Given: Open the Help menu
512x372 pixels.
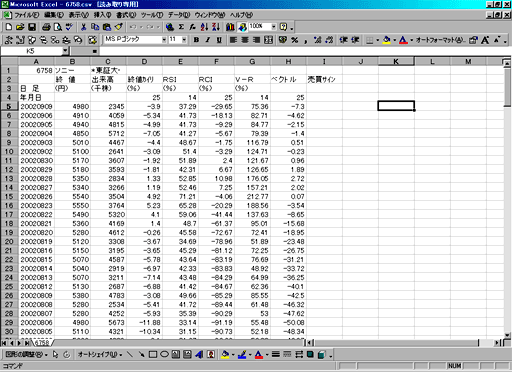Looking at the screenshot, I should point(241,15).
